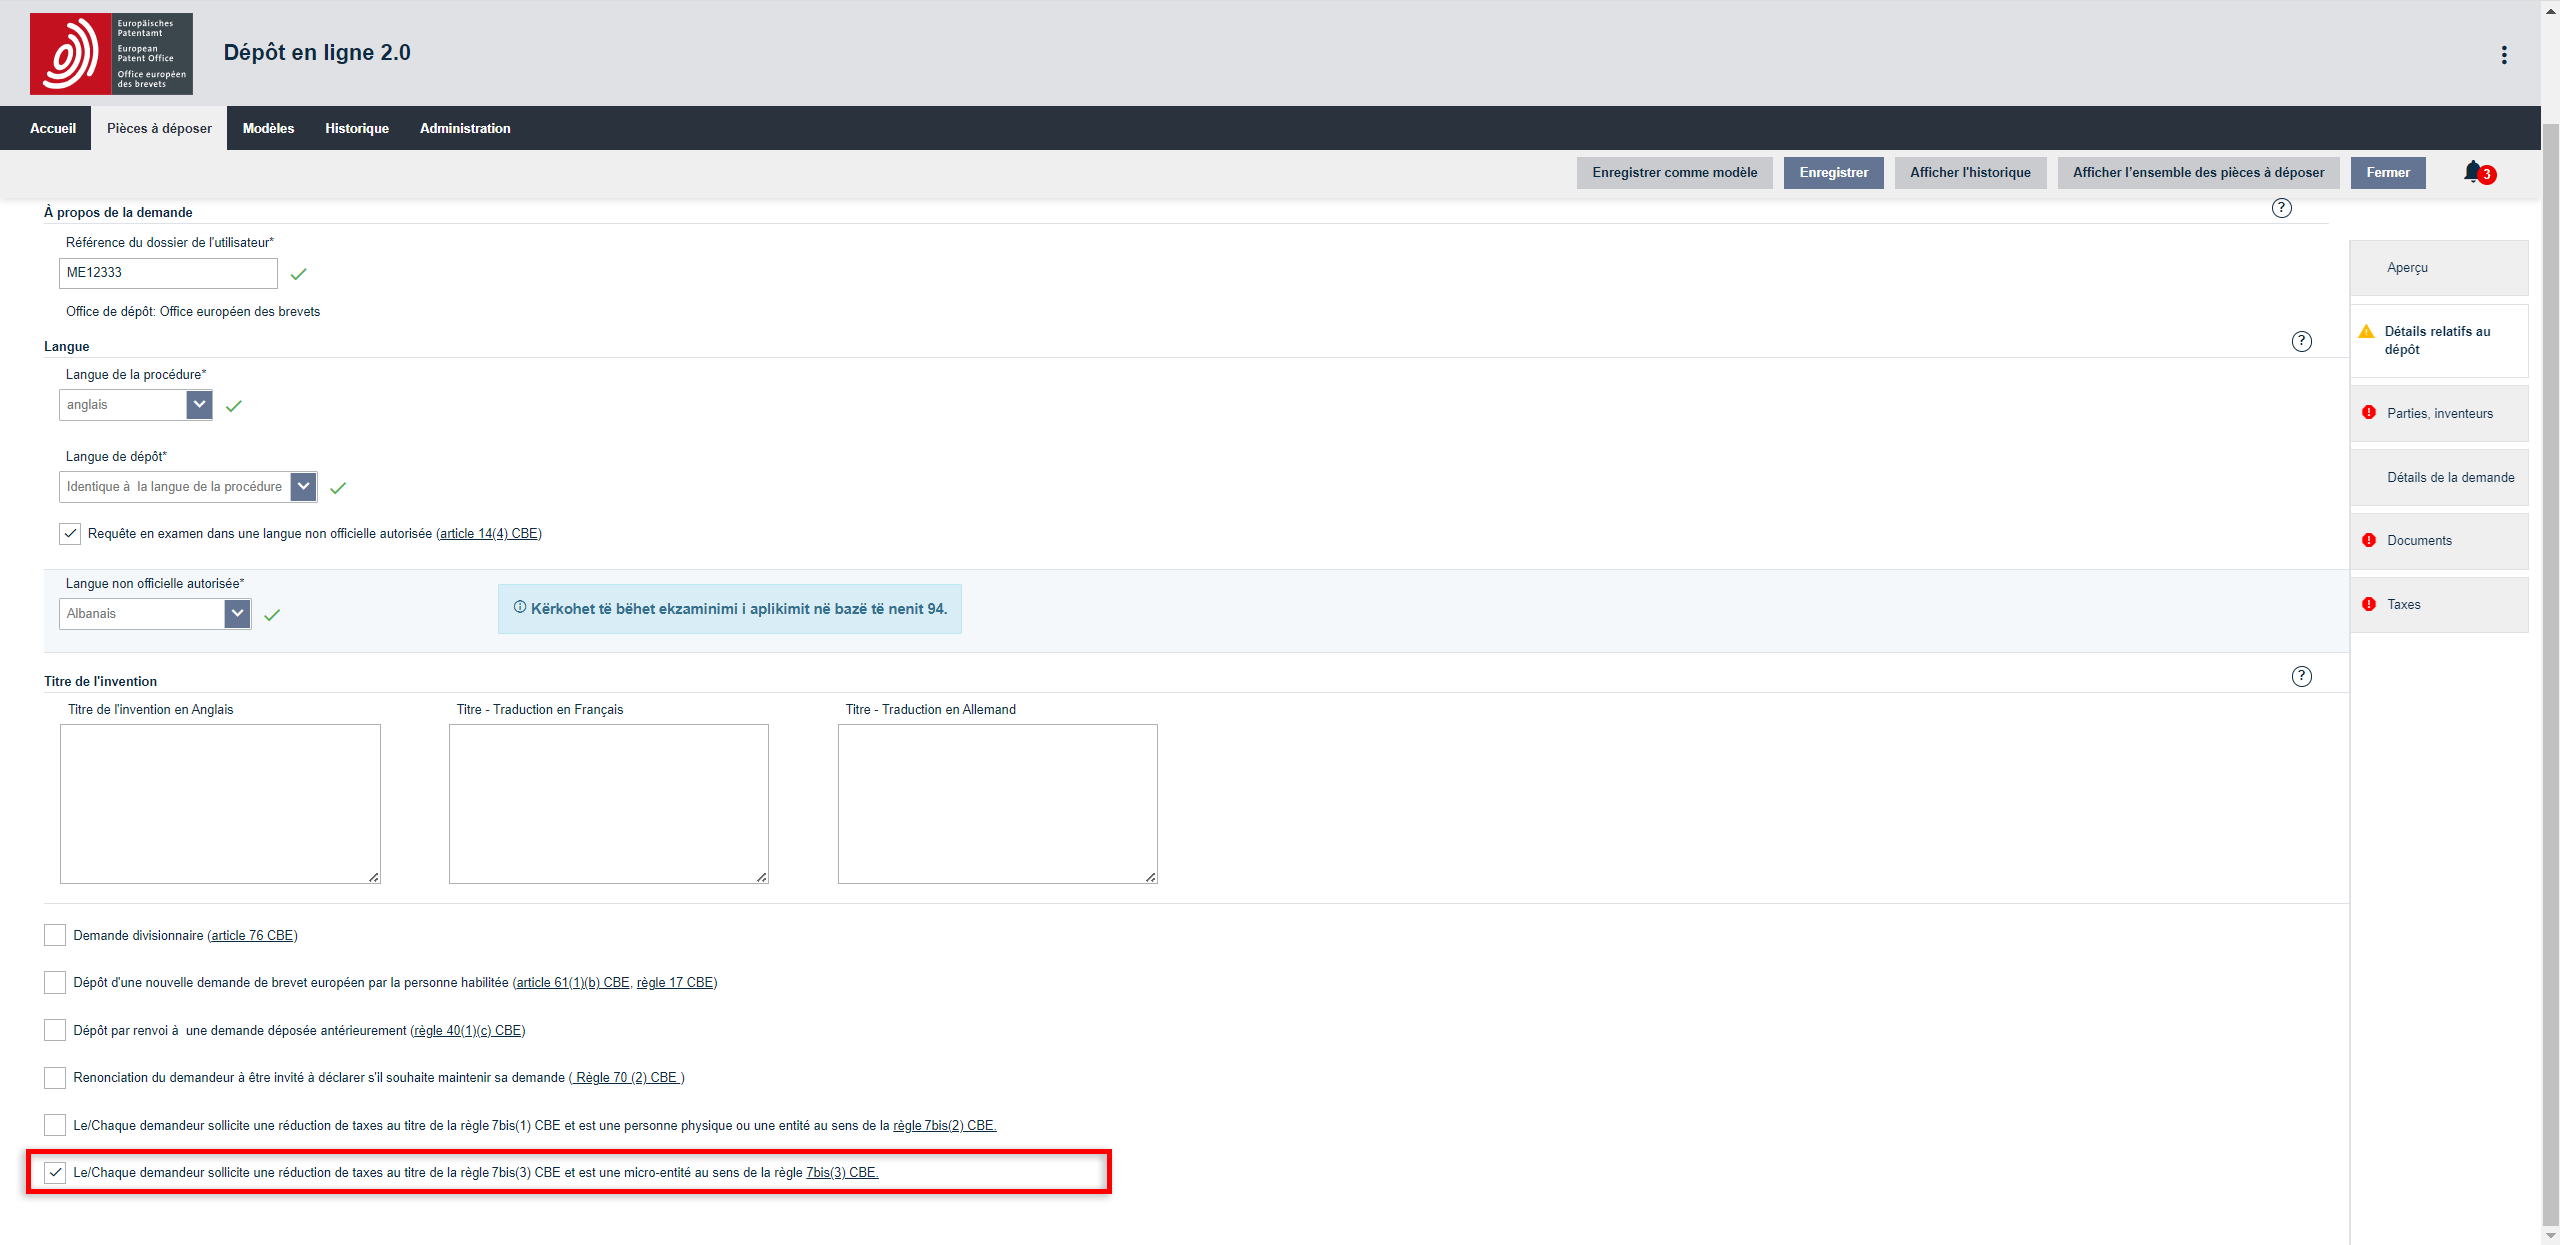
Task: Open help icon for Langue section
Action: click(x=2301, y=341)
